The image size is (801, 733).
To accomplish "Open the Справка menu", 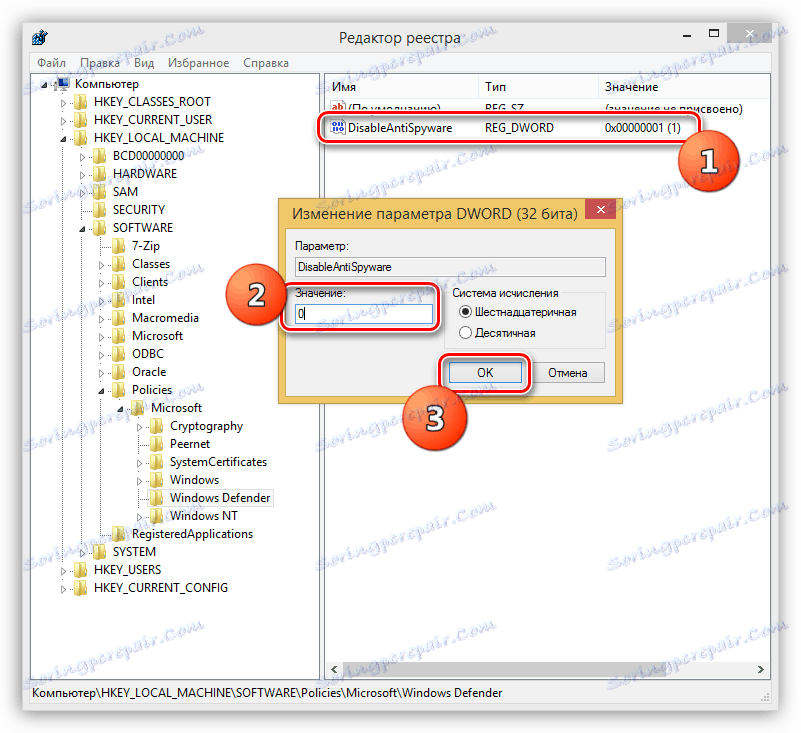I will (266, 63).
